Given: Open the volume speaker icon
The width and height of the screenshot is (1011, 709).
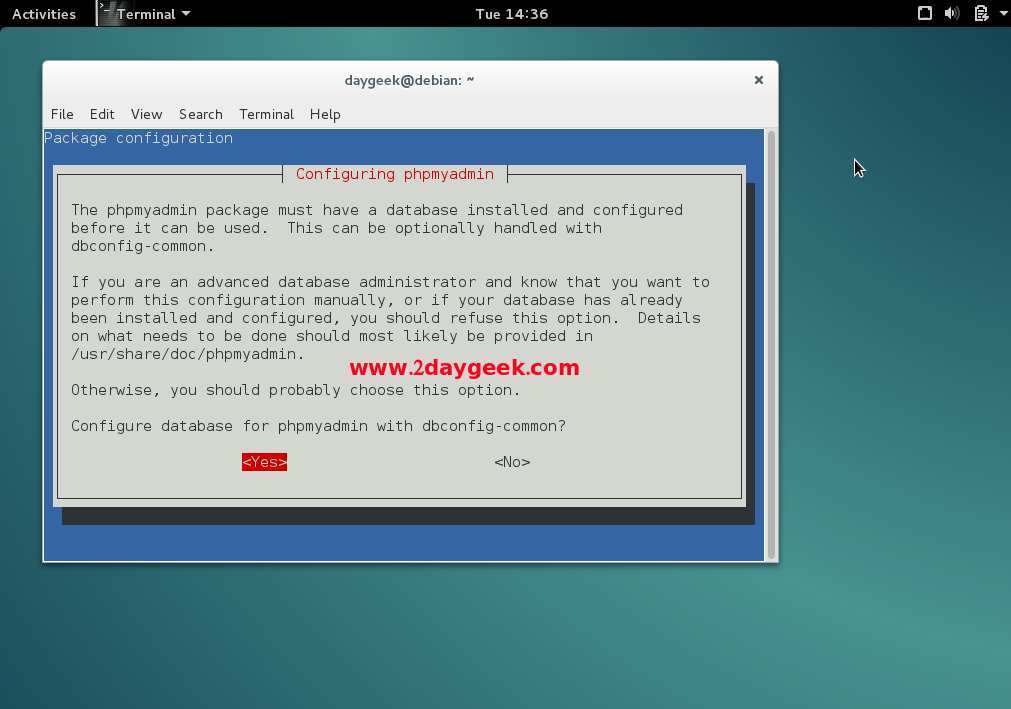Looking at the screenshot, I should point(952,13).
